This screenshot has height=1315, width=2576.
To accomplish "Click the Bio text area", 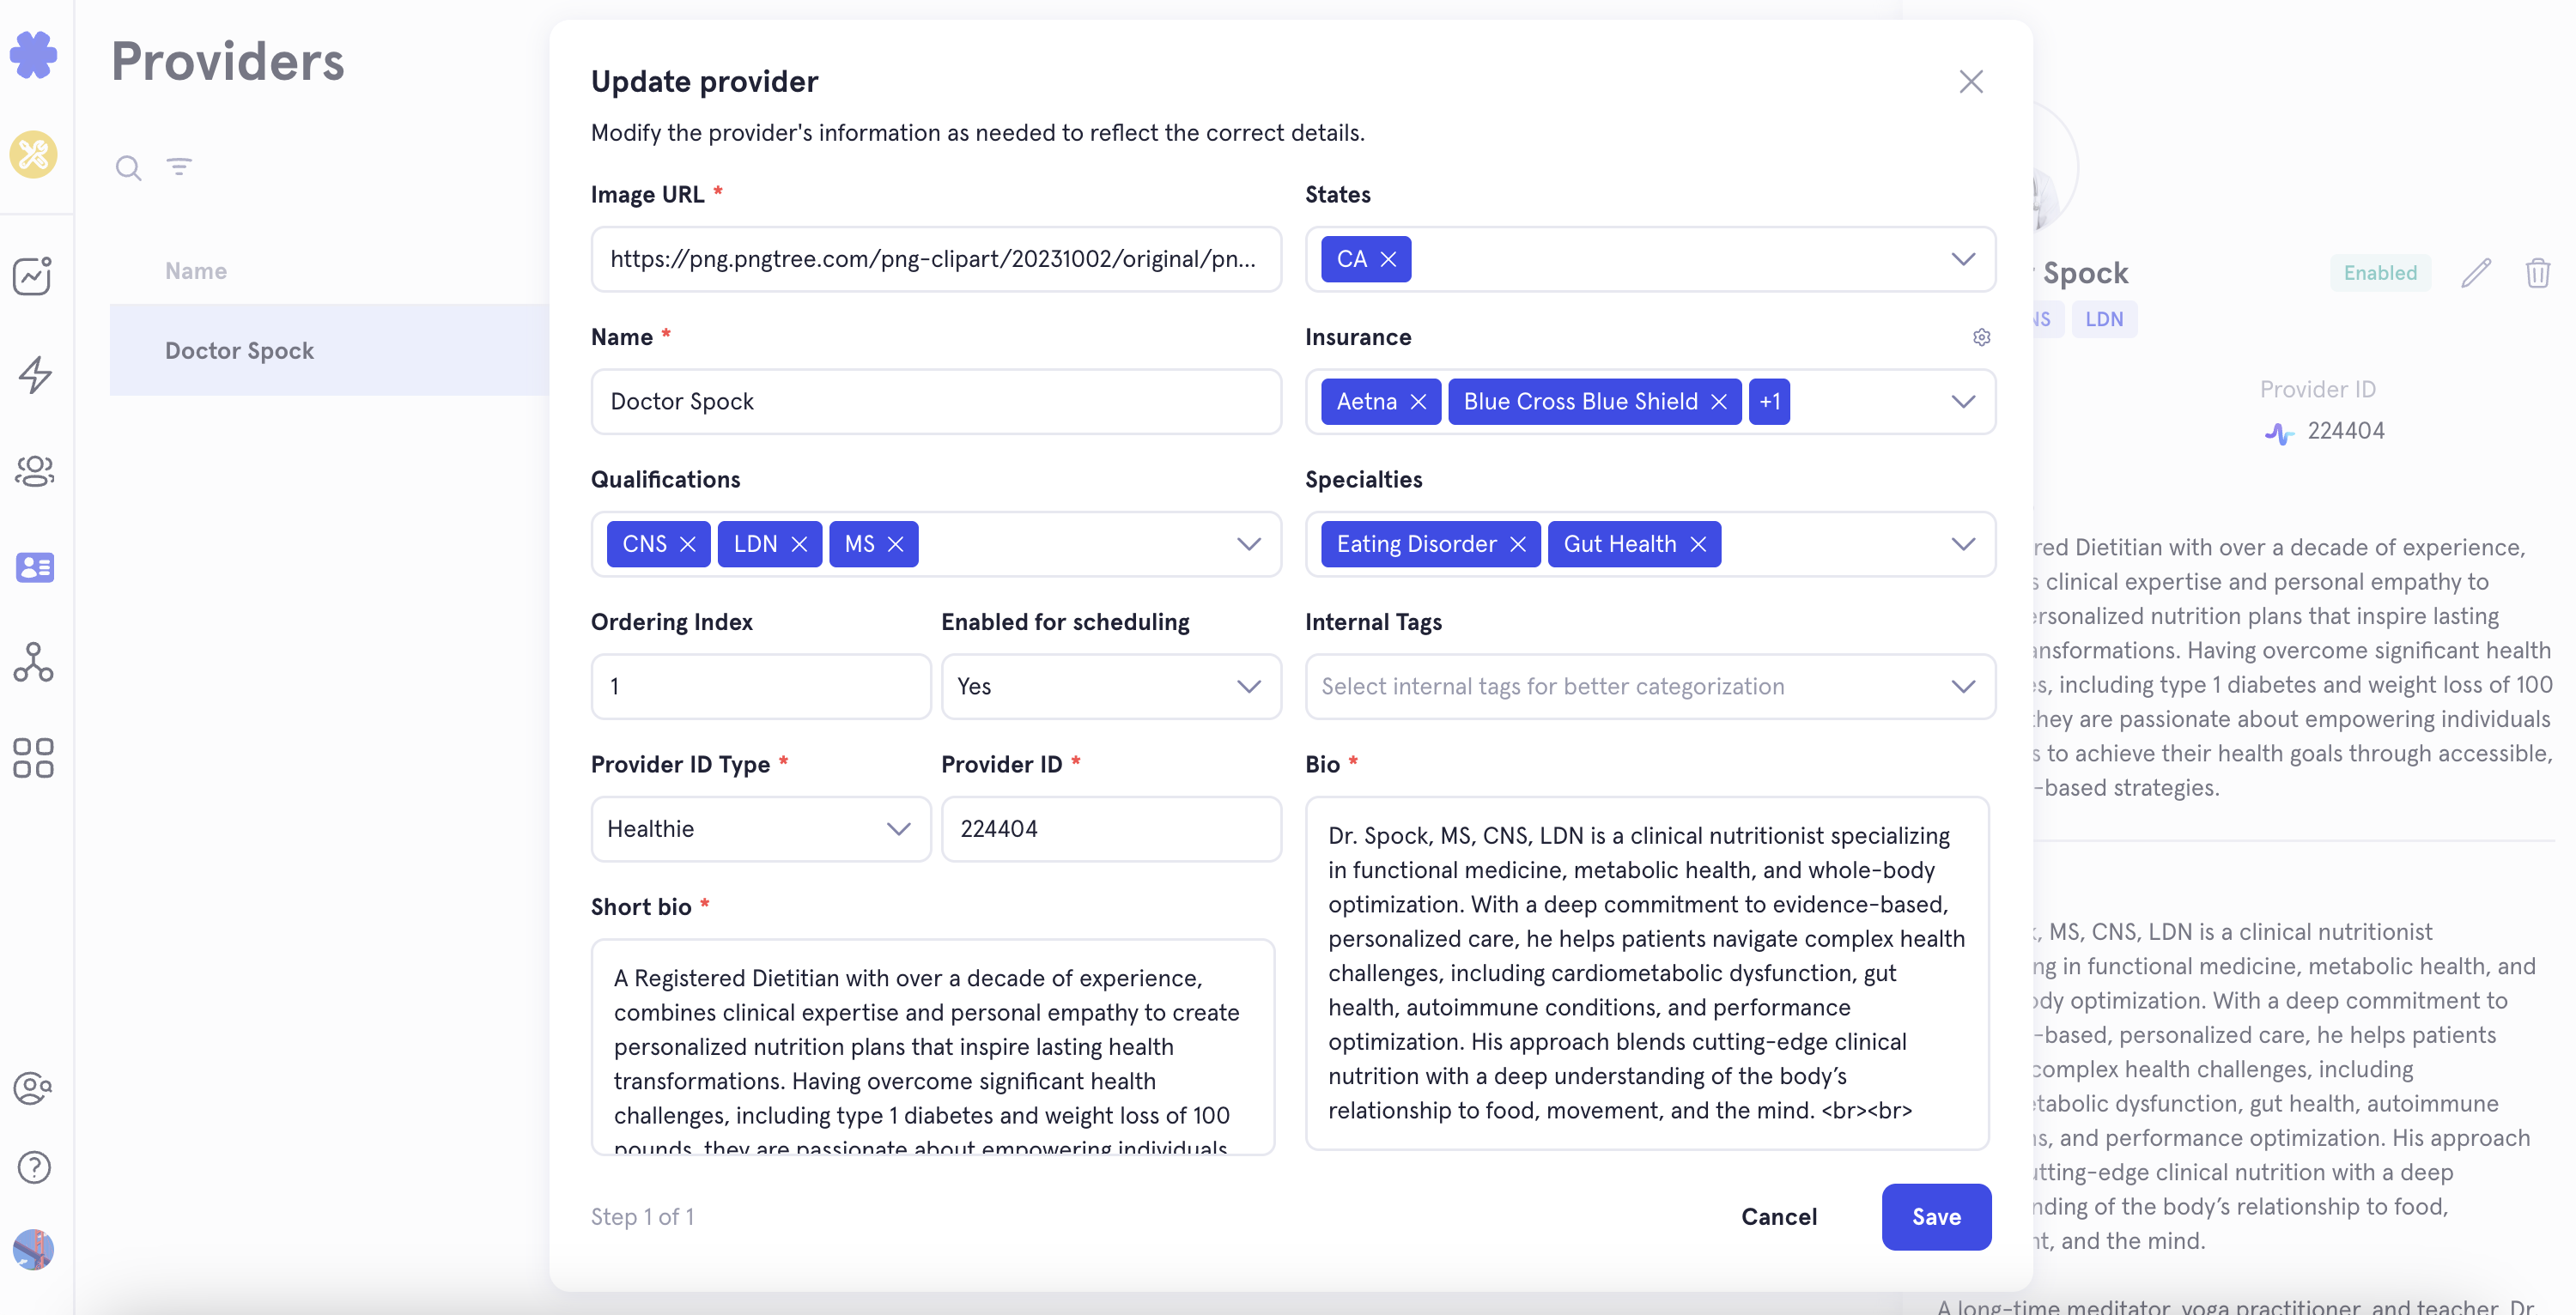I will [1647, 973].
